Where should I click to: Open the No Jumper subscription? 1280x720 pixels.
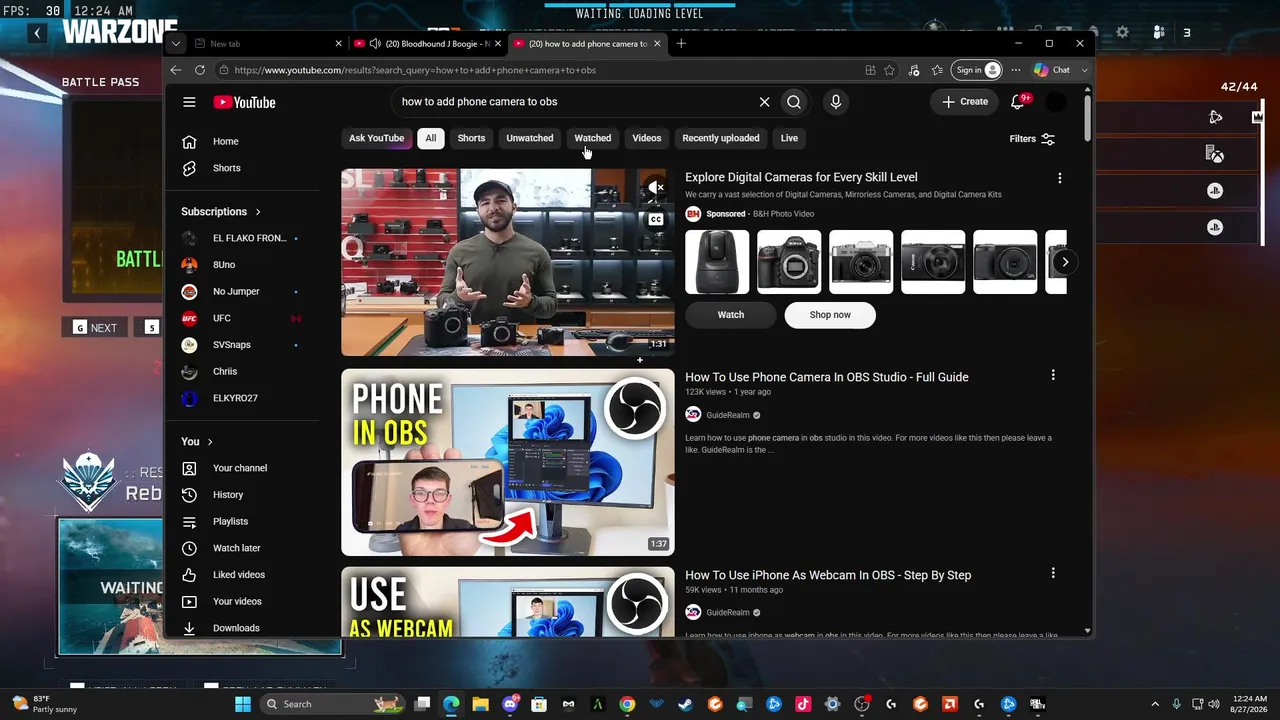(x=236, y=292)
